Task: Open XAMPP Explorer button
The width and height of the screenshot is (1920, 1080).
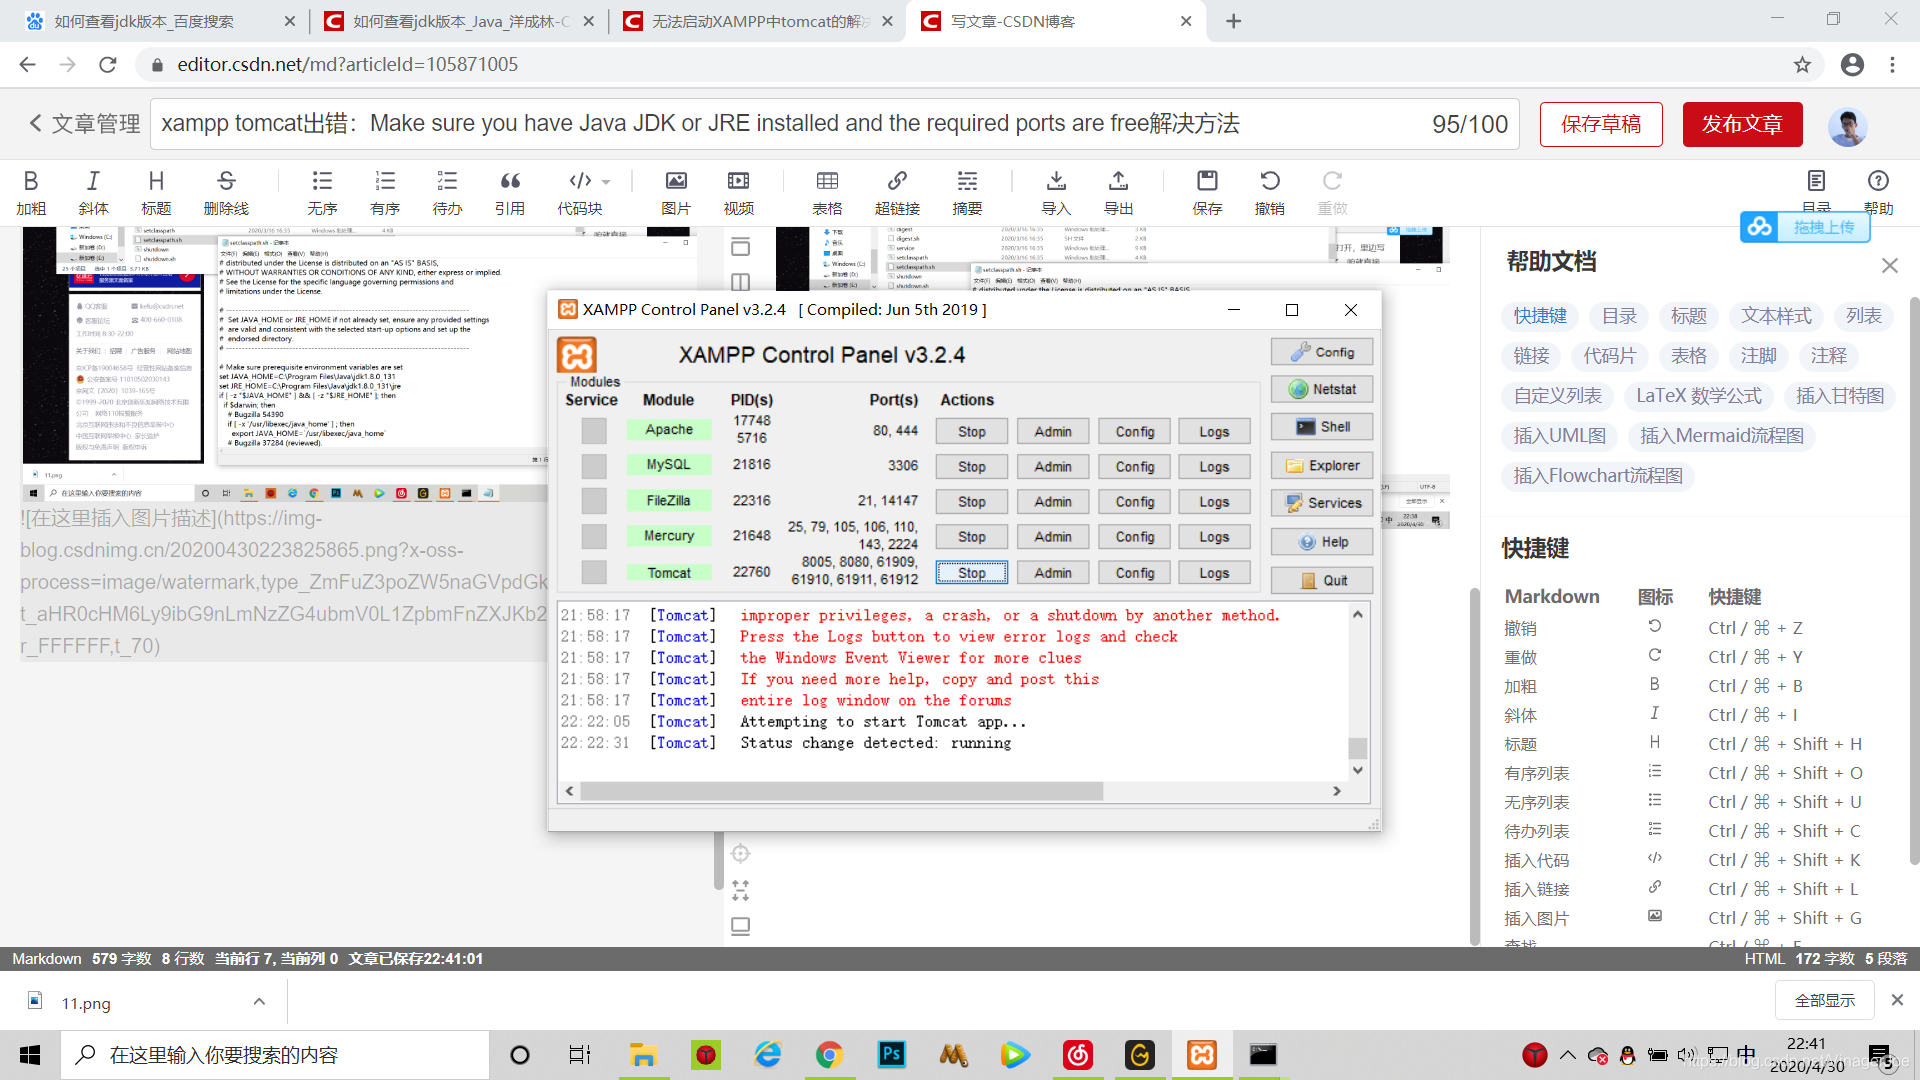Action: pyautogui.click(x=1322, y=466)
